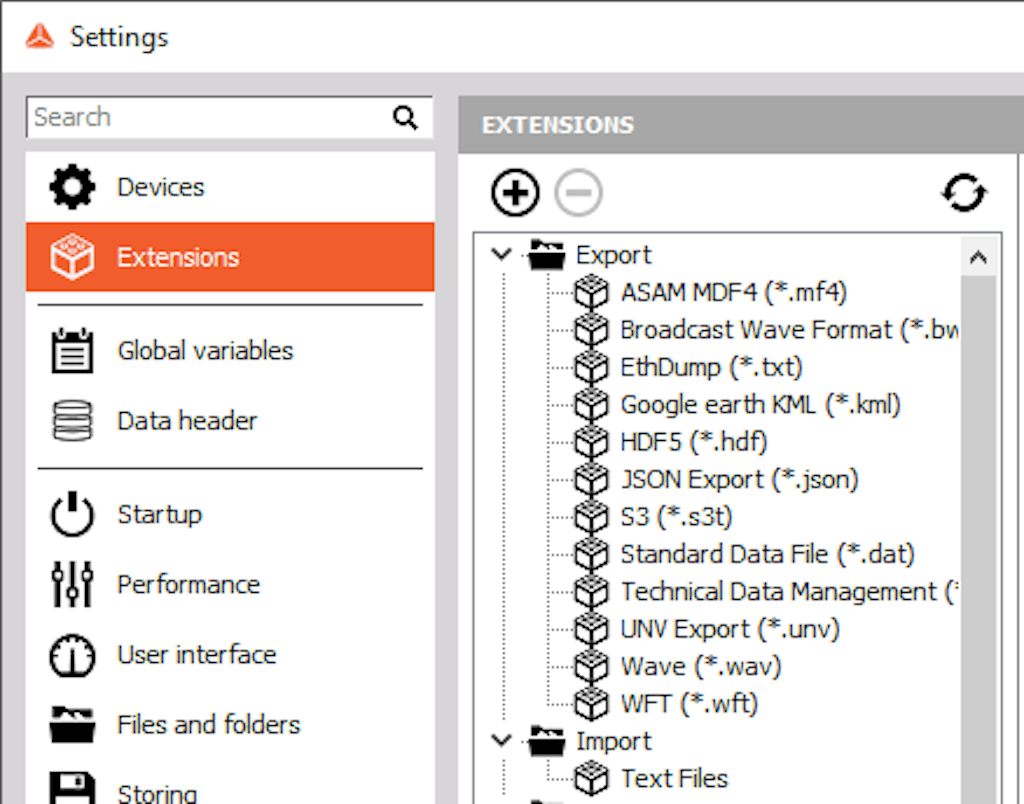Collapse the Export tree node
Screen dimensions: 1024x804
502,254
